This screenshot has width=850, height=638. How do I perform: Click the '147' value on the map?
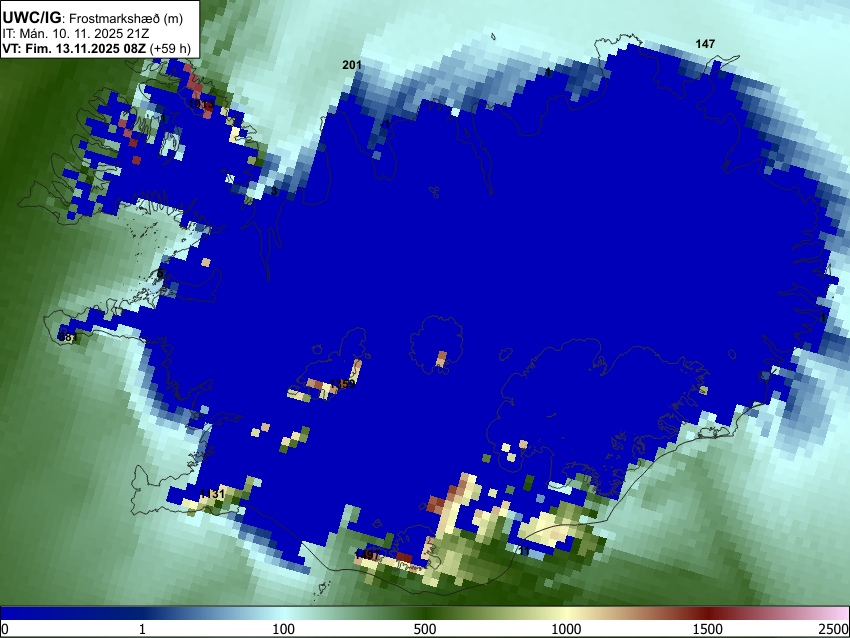click(705, 44)
